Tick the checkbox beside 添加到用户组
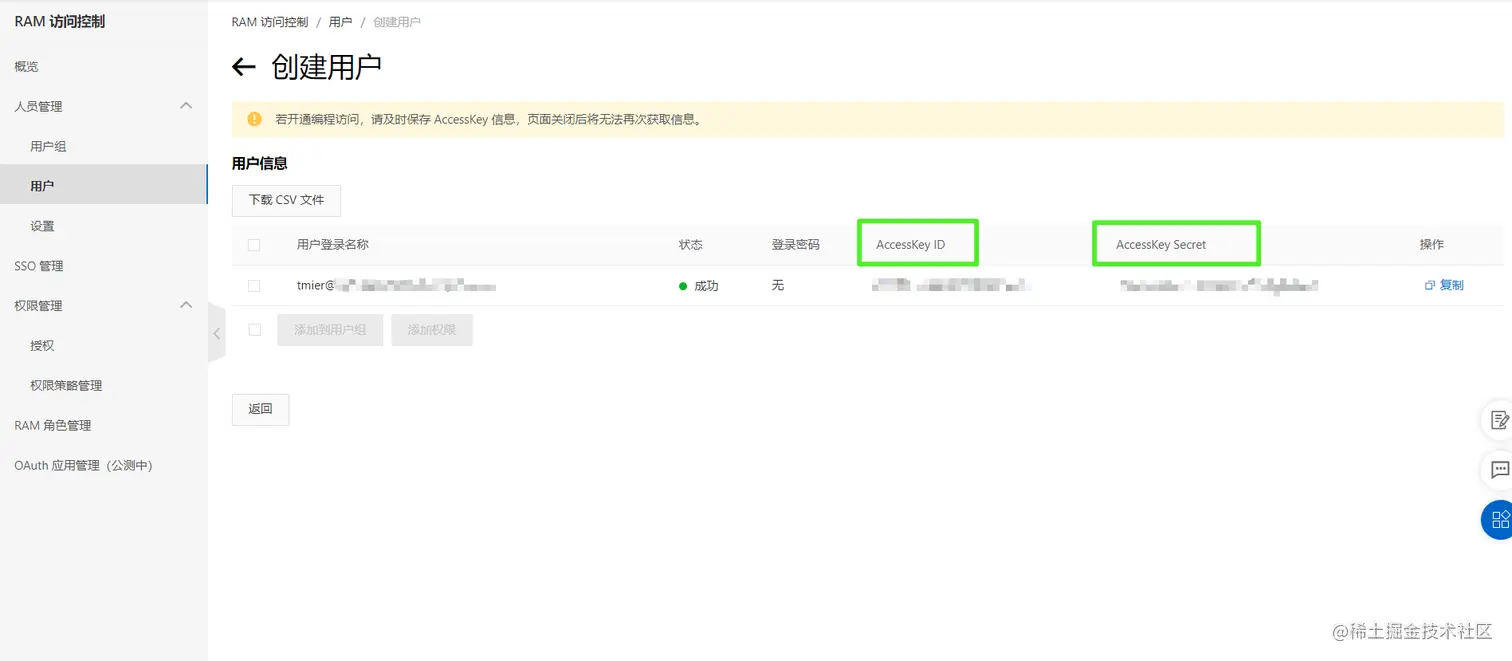The image size is (1512, 661). tap(254, 330)
